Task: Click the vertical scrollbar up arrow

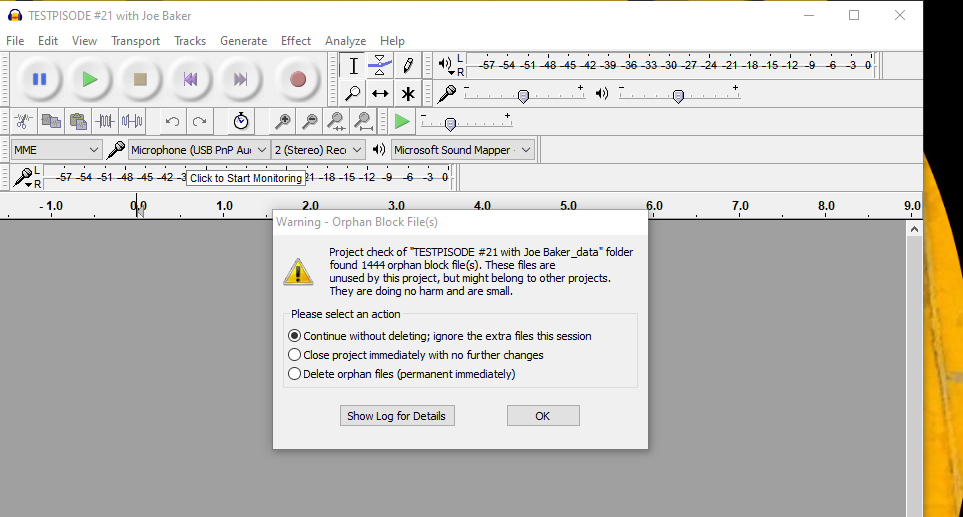Action: point(914,229)
